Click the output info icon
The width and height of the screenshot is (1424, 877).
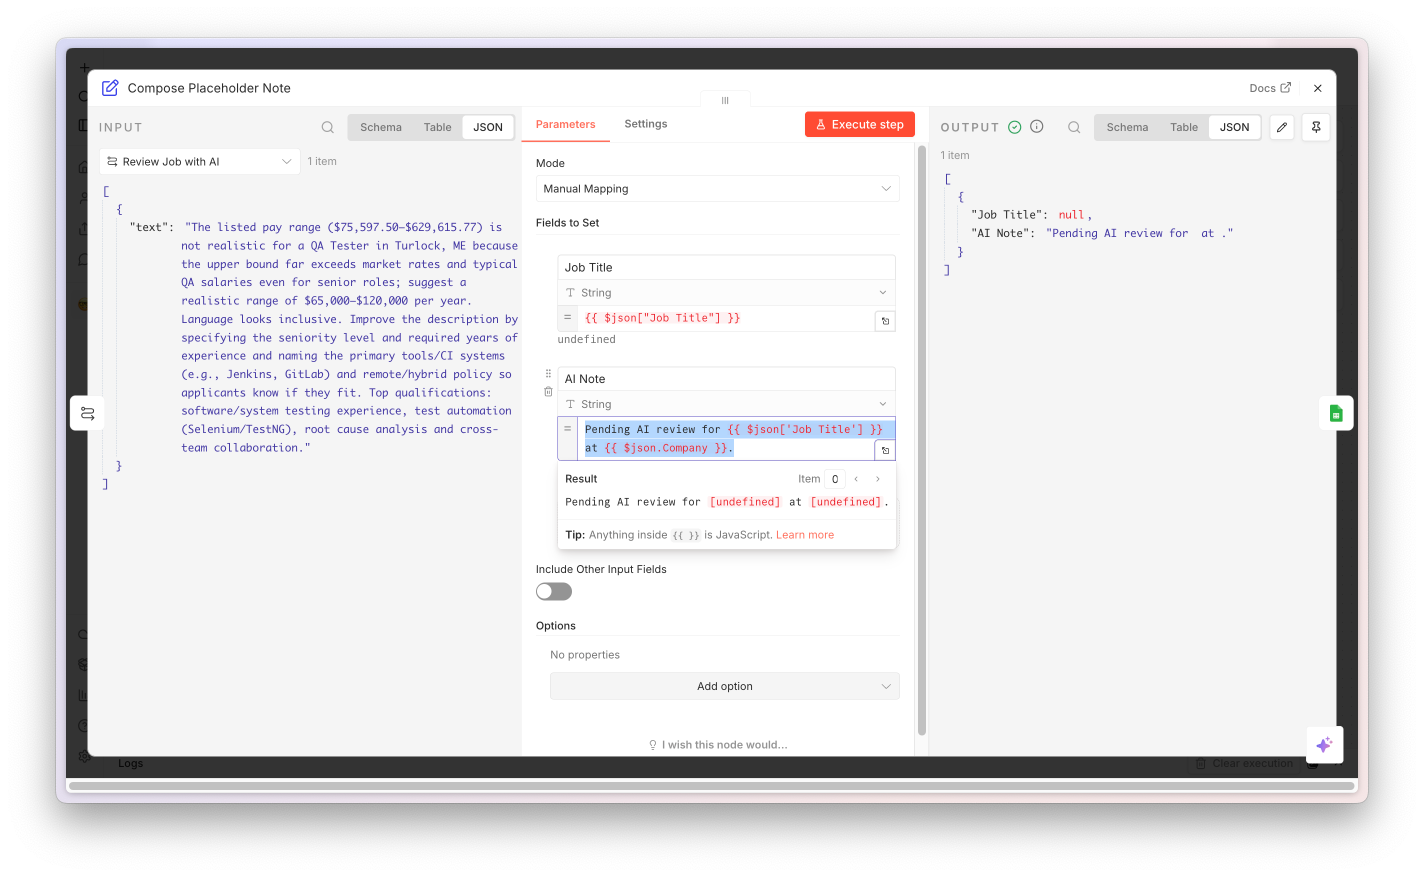click(1037, 127)
